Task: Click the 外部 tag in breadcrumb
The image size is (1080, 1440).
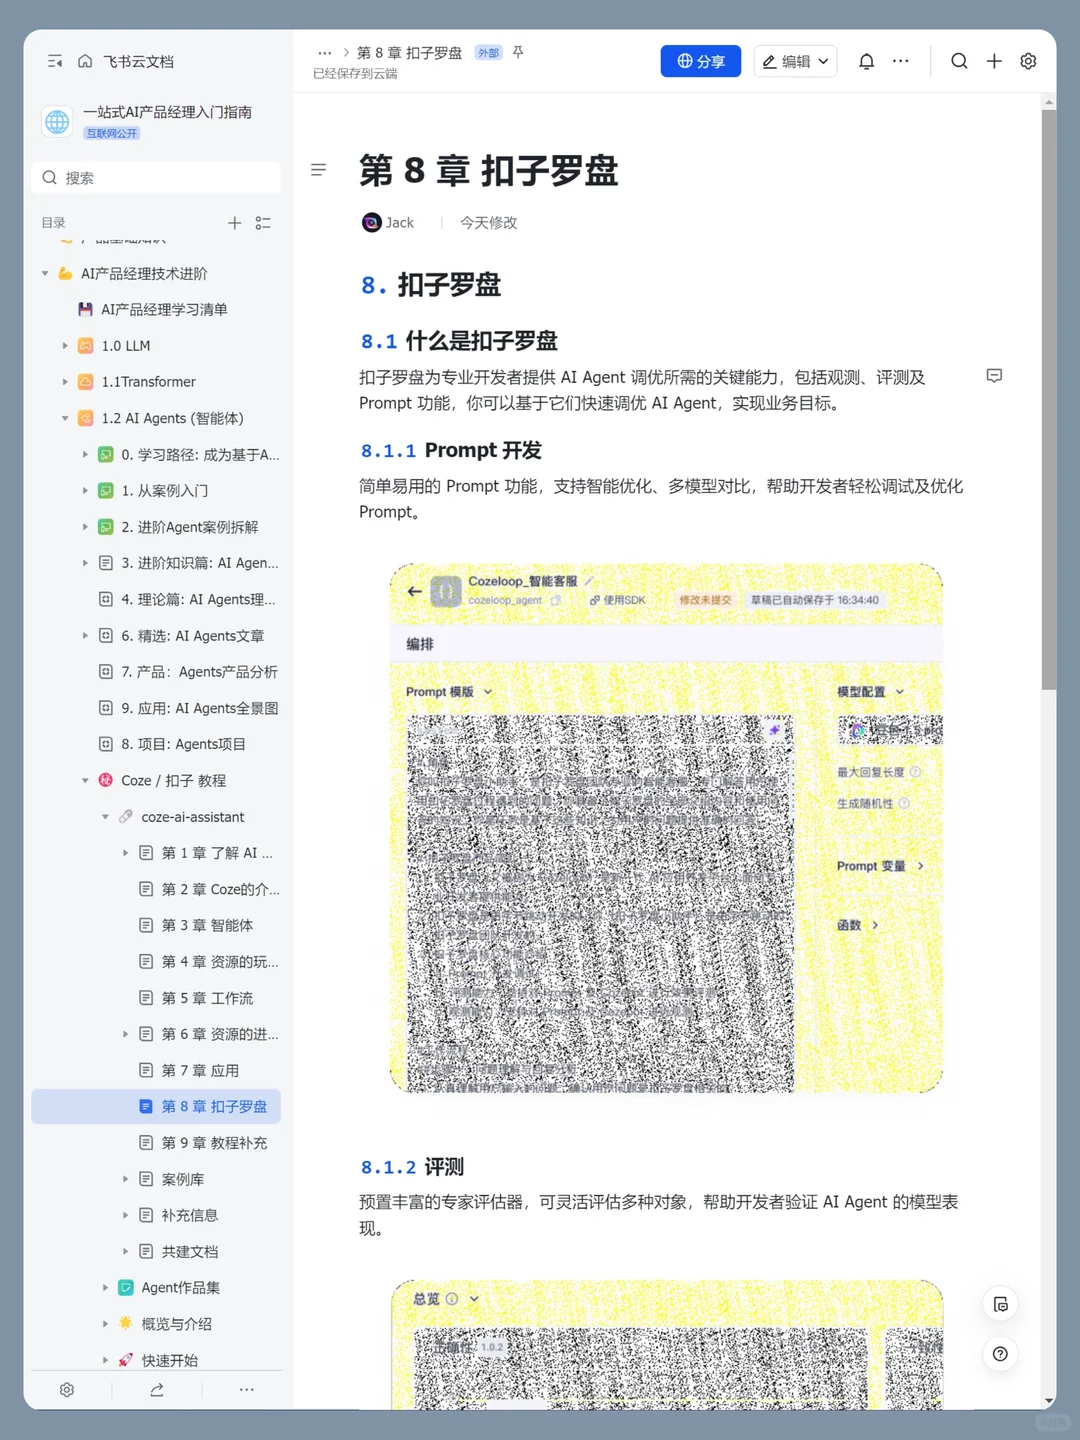Action: coord(488,53)
